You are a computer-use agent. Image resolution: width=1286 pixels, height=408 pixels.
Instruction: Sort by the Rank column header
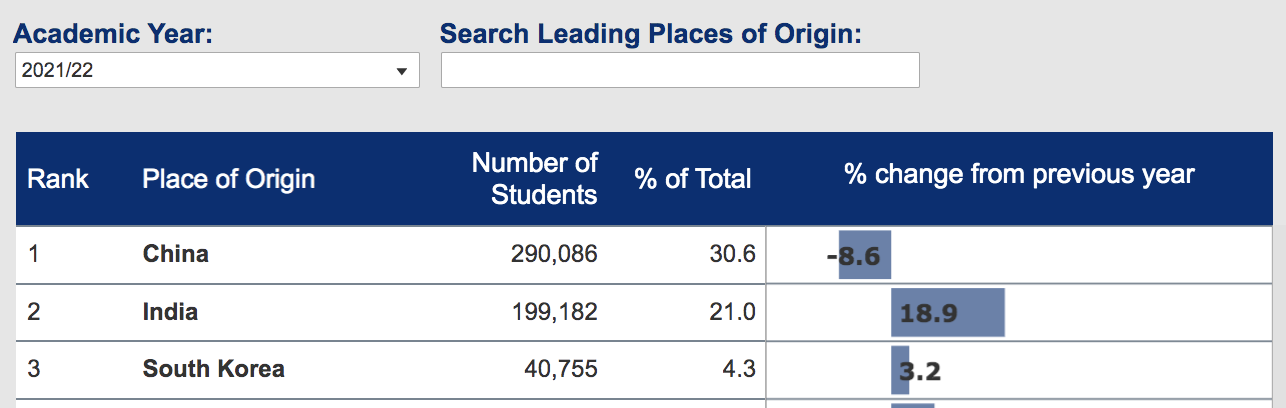tap(58, 179)
